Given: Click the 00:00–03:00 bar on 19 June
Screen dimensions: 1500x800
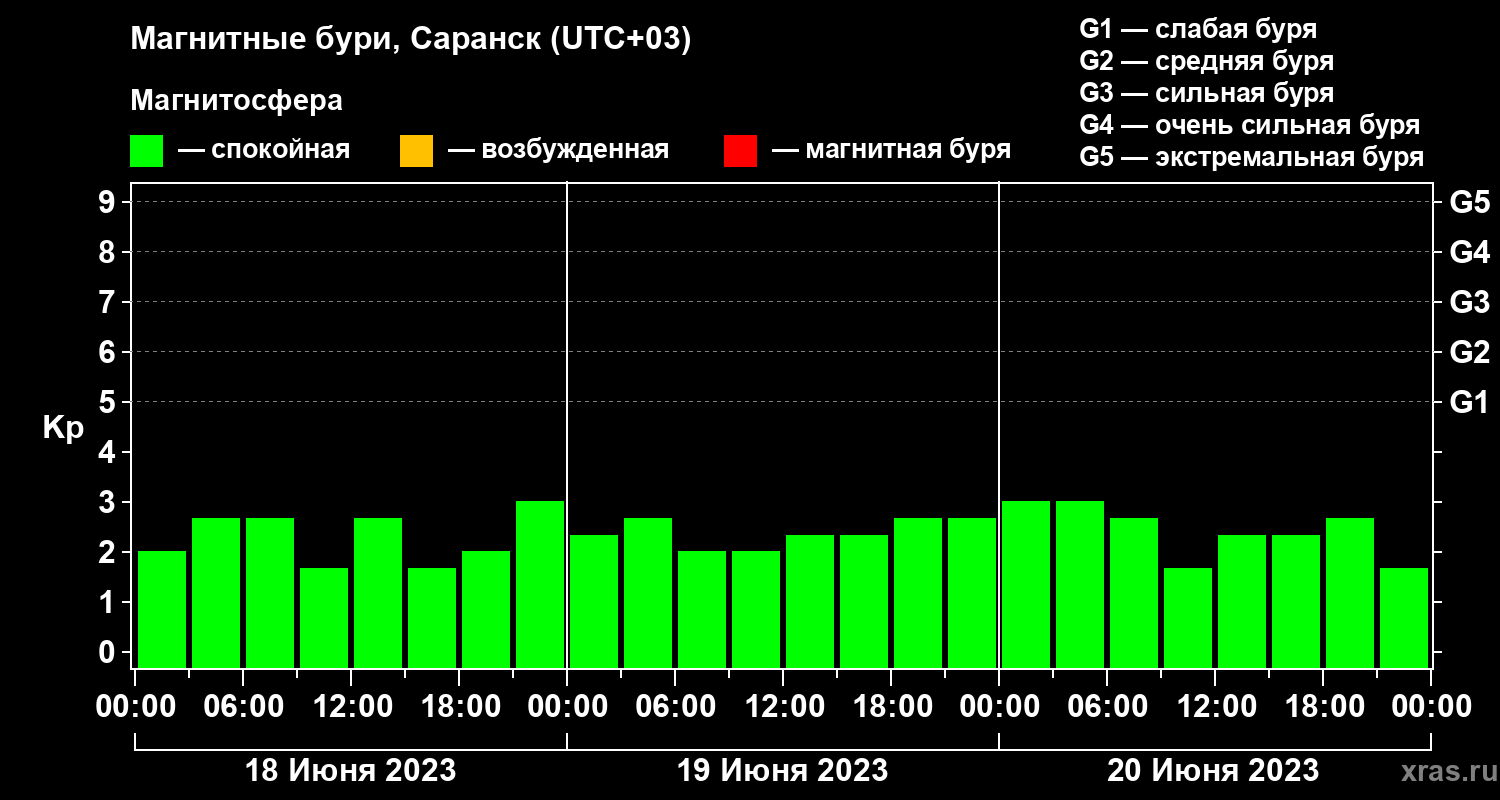Looking at the screenshot, I should (594, 601).
